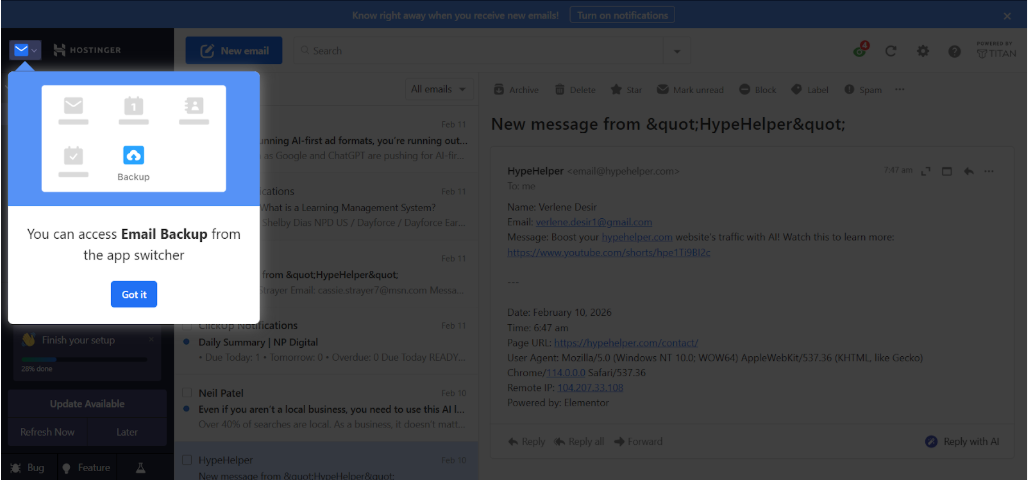Screen dimensions: 1028x480
Task: Tick the checkbox for ClickUp Notifications email
Action: tap(187, 325)
